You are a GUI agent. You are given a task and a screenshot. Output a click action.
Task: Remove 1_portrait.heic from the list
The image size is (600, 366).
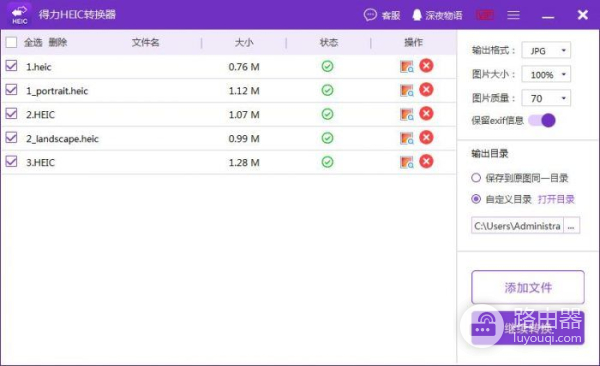[426, 90]
